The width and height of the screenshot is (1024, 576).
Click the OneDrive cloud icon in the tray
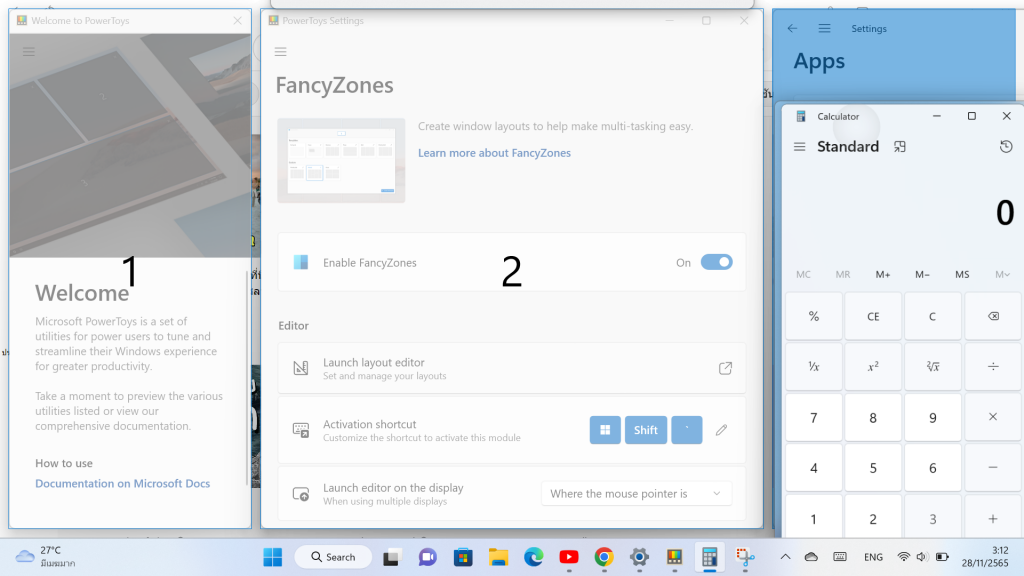coord(811,557)
